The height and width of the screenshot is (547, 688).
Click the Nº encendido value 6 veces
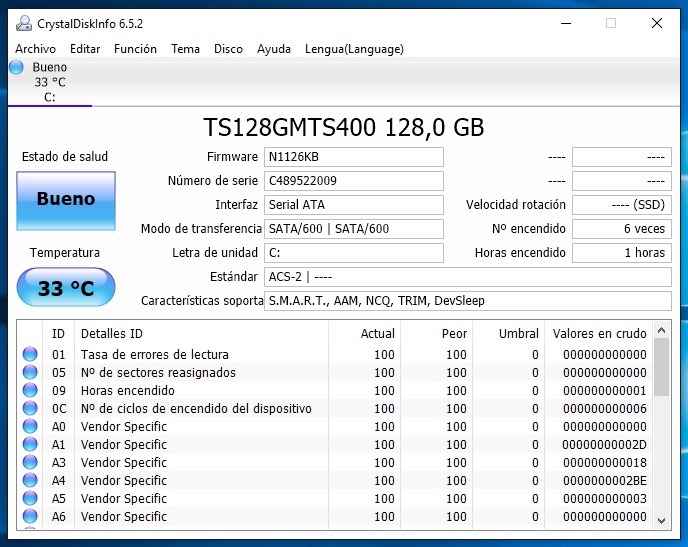pyautogui.click(x=622, y=229)
